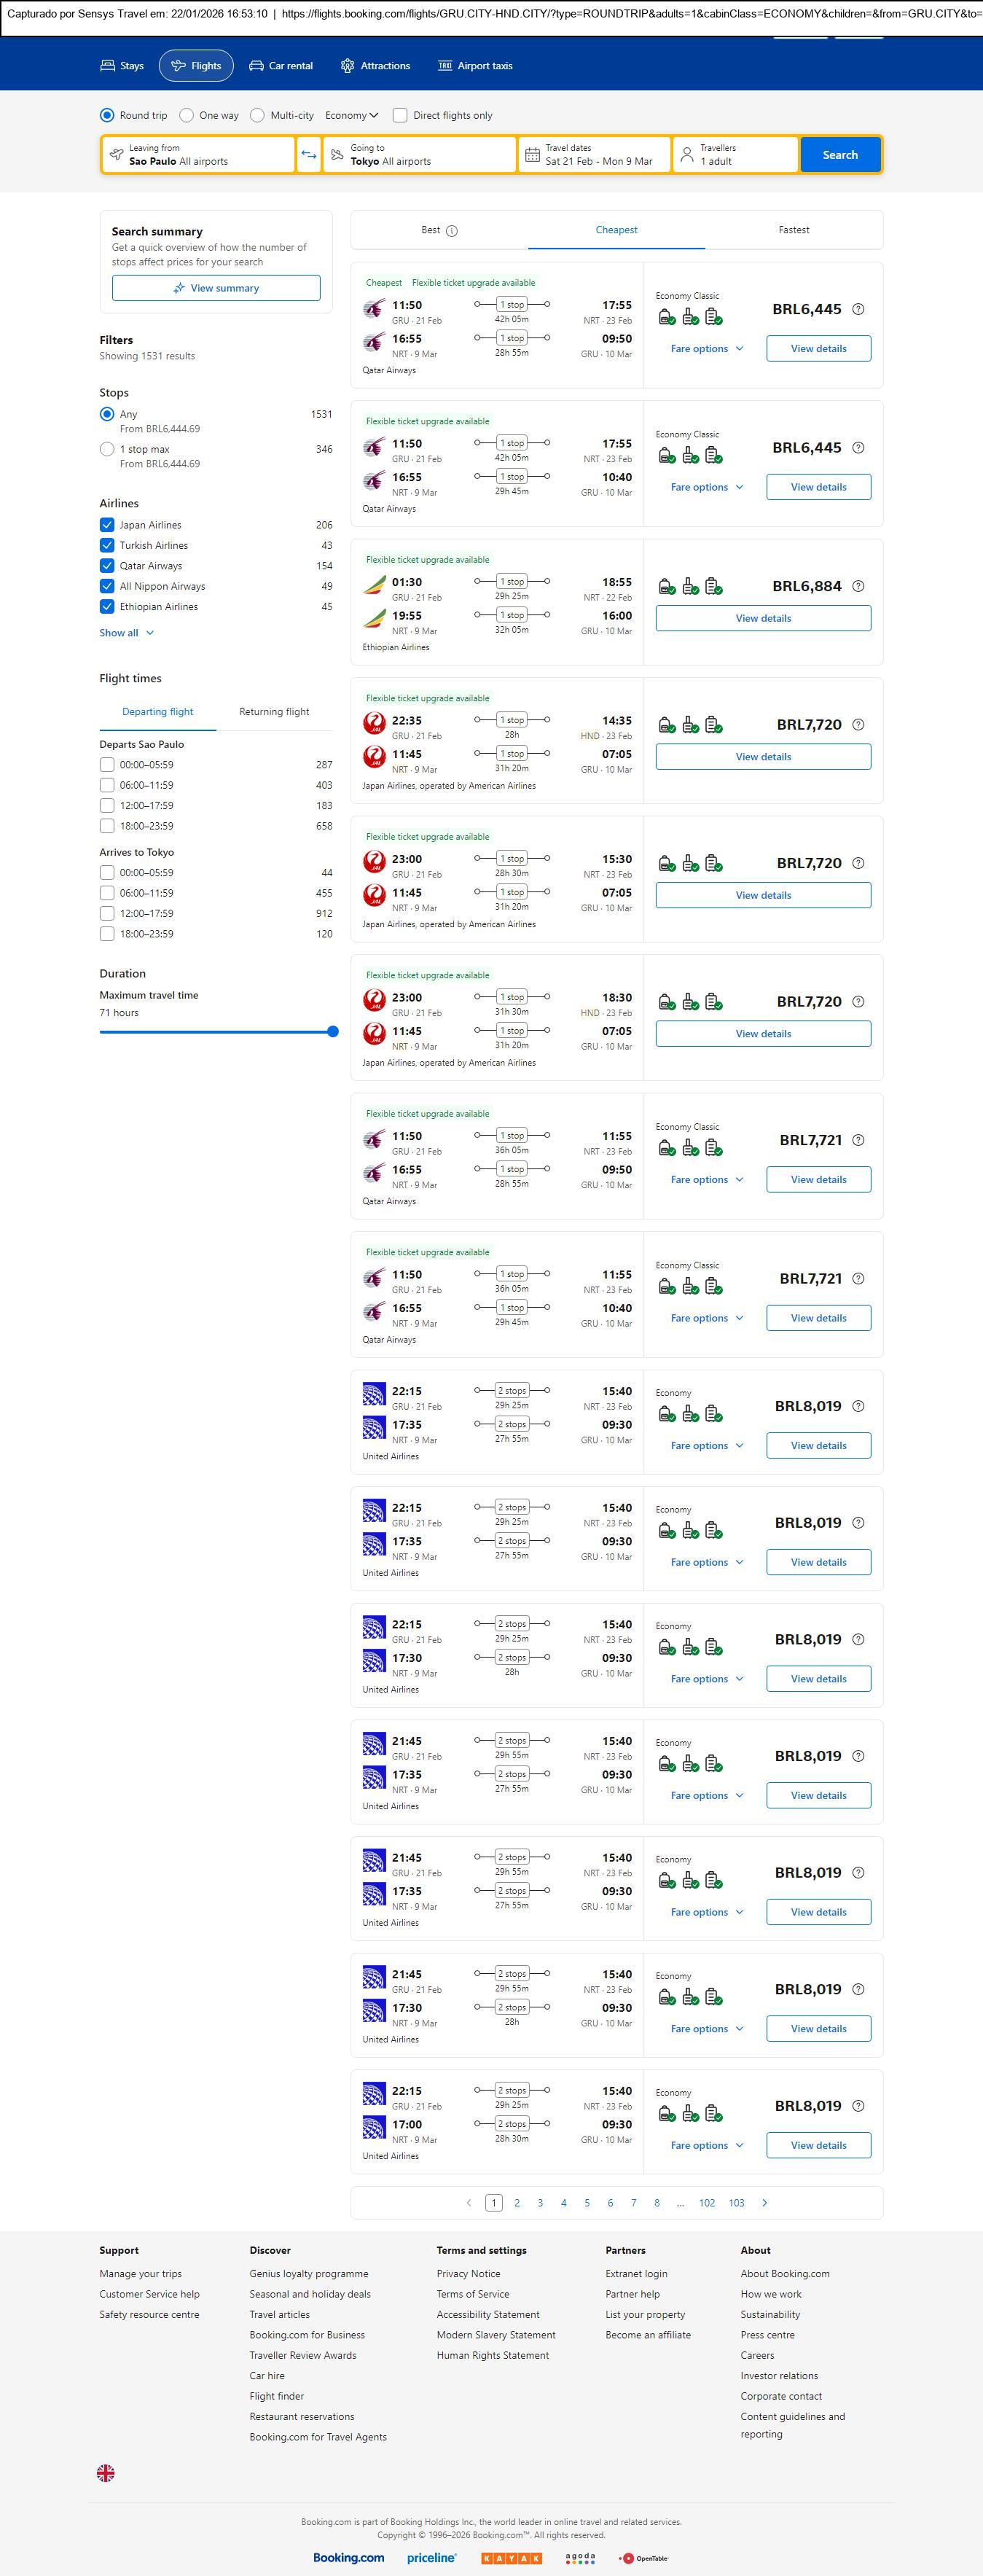Click the swap origin and destination arrows icon
The height and width of the screenshot is (2576, 983).
coord(309,155)
